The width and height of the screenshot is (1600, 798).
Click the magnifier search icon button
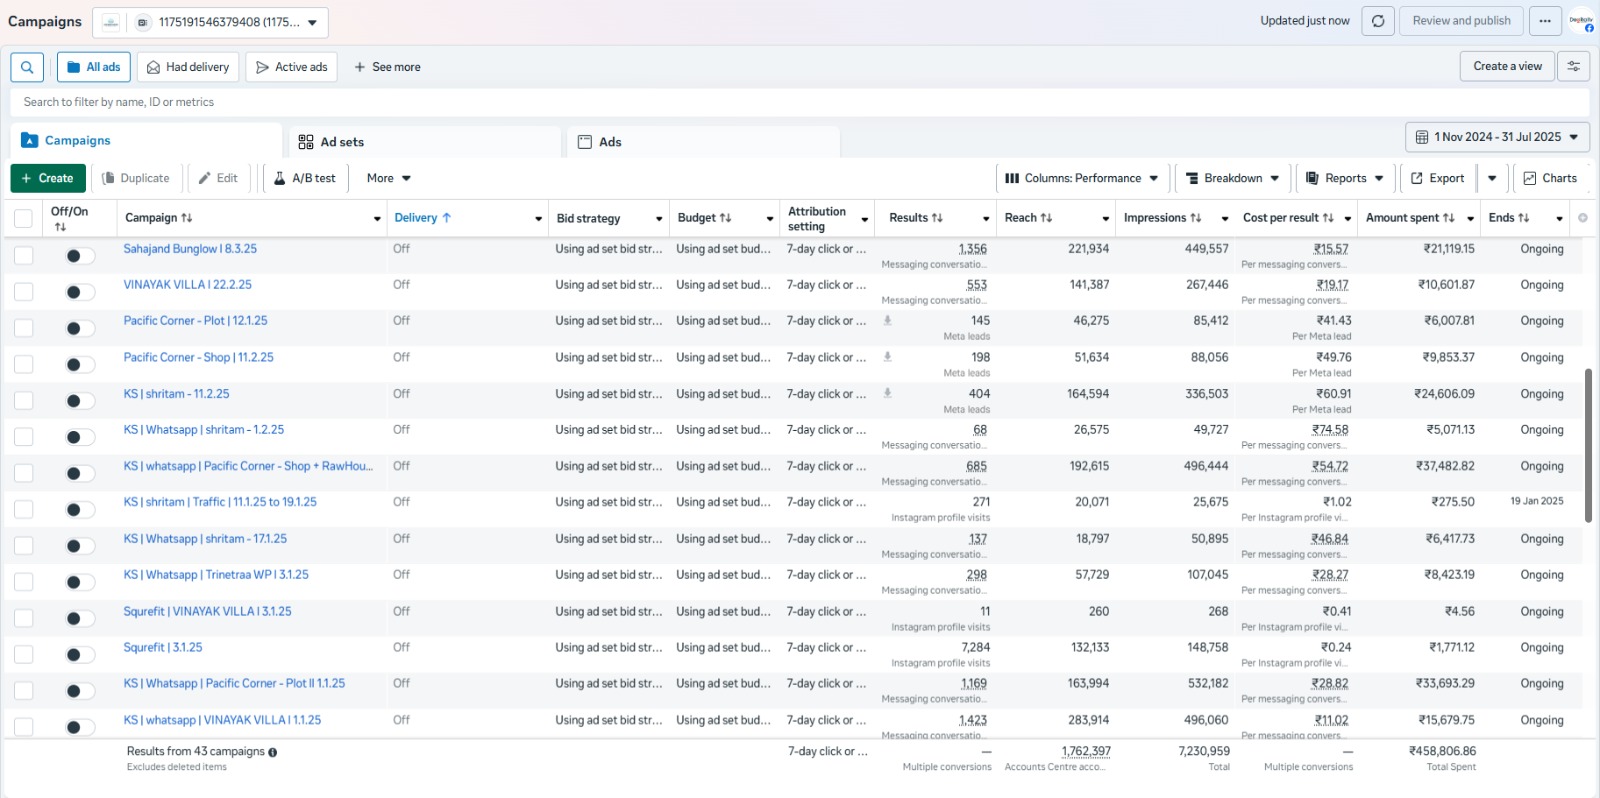[x=27, y=67]
